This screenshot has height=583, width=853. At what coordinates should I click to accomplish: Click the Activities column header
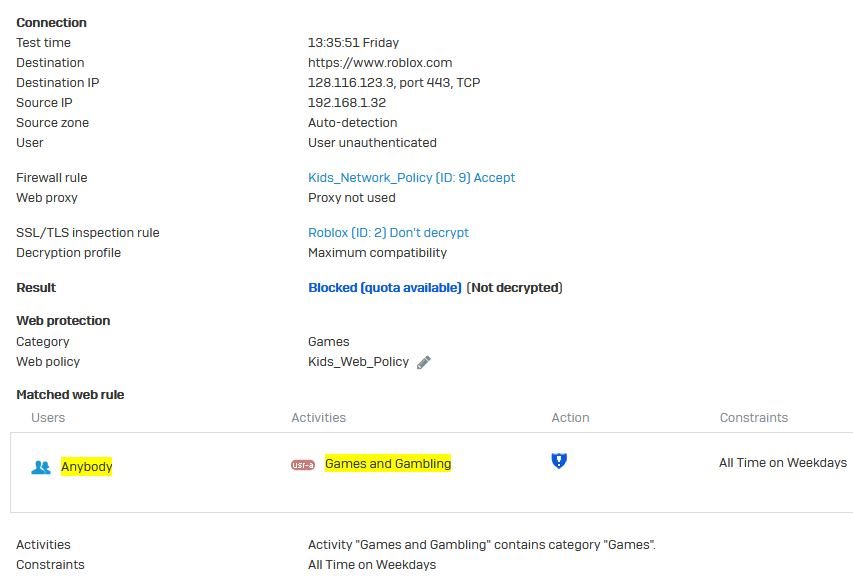(318, 418)
